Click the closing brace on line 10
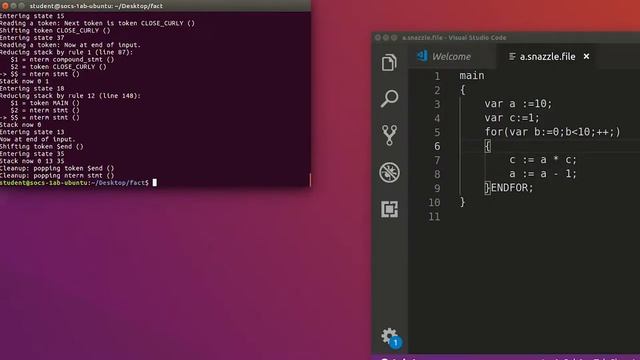 (462, 202)
